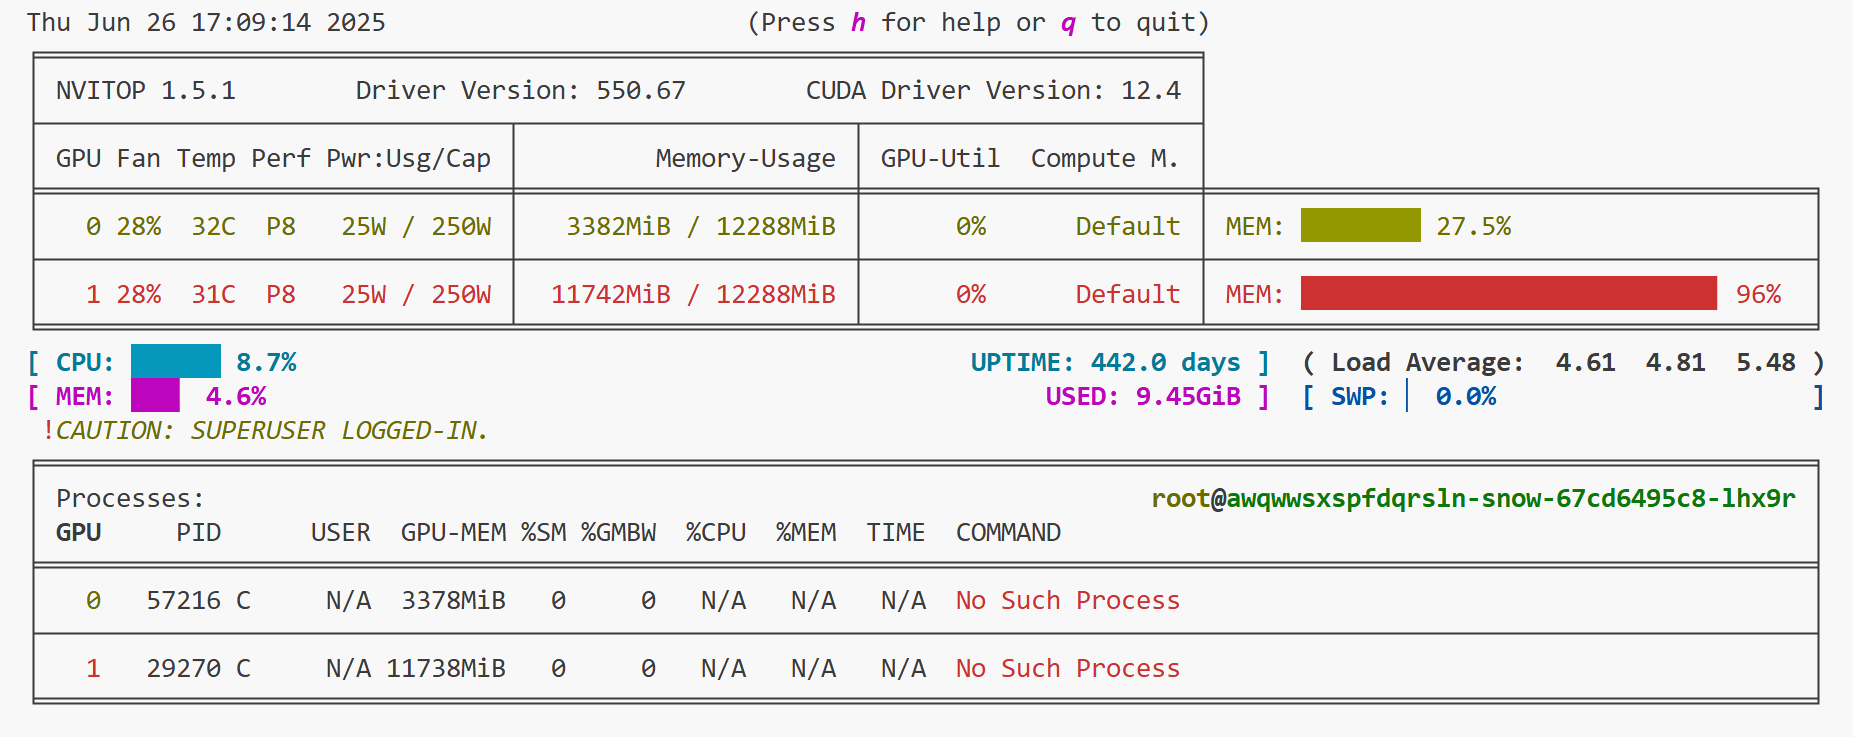Click the magenta 'h' help key hint
The height and width of the screenshot is (737, 1853).
[x=858, y=22]
